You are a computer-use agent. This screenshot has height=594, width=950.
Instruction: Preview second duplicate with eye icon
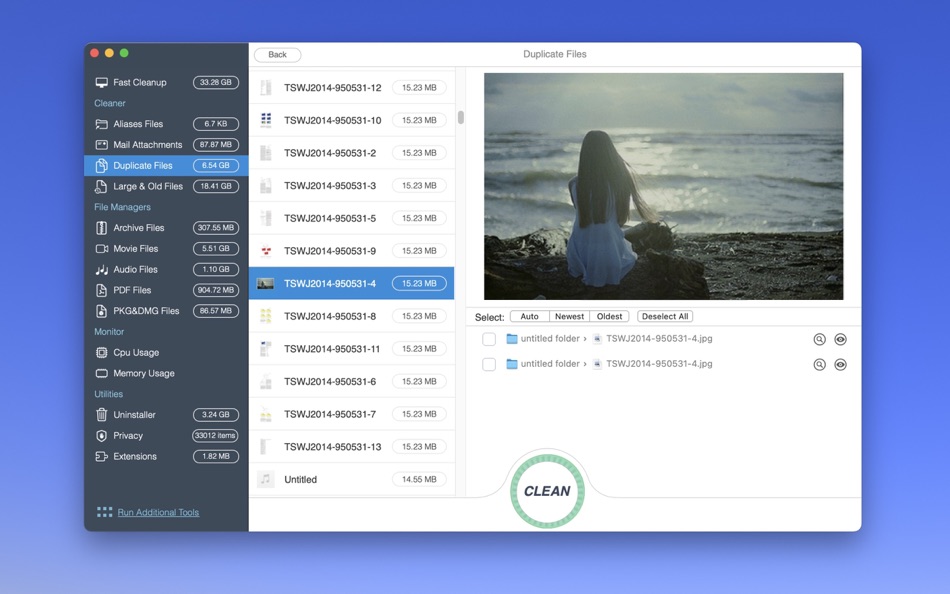(x=840, y=364)
